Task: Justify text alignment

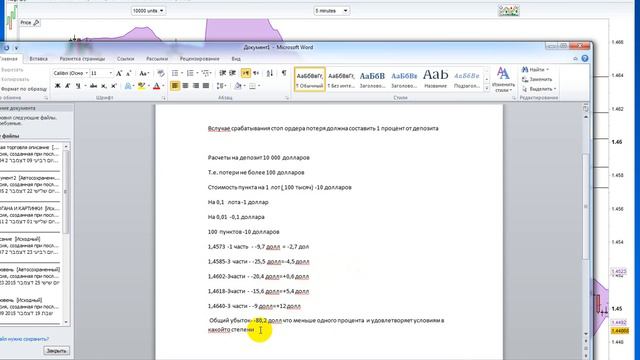Action: point(206,86)
